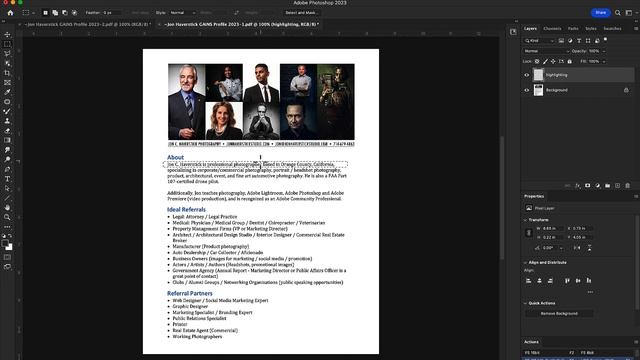Image resolution: width=640 pixels, height=360 pixels.
Task: Delete layer with trash icon
Action: [628, 186]
